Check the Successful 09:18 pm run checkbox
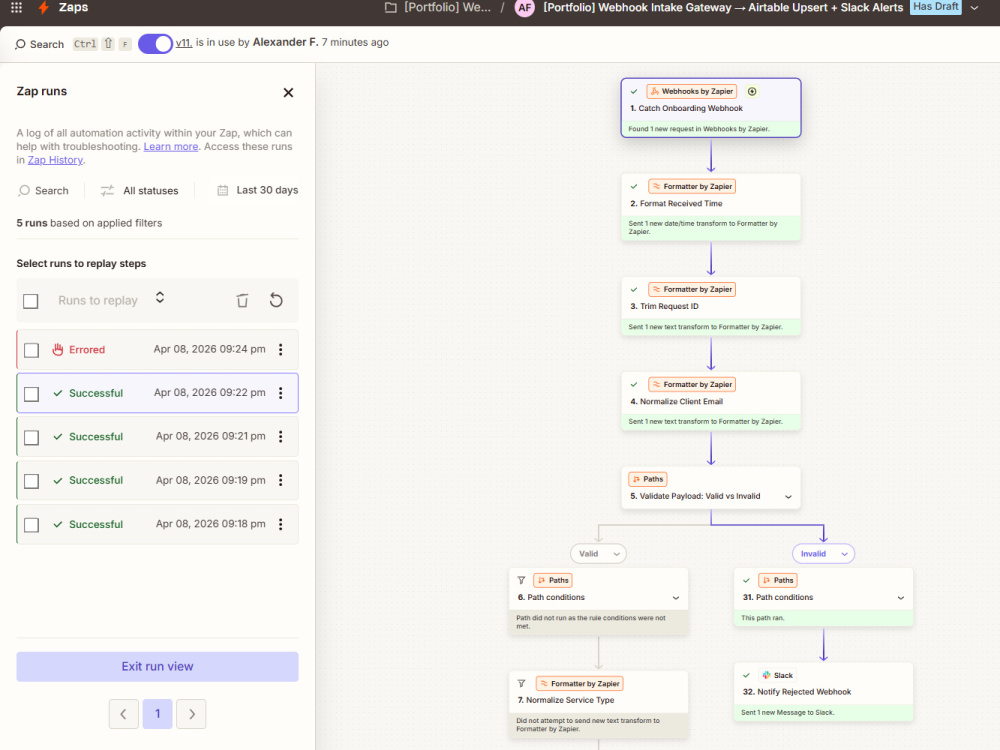The width and height of the screenshot is (1000, 750). (31, 525)
